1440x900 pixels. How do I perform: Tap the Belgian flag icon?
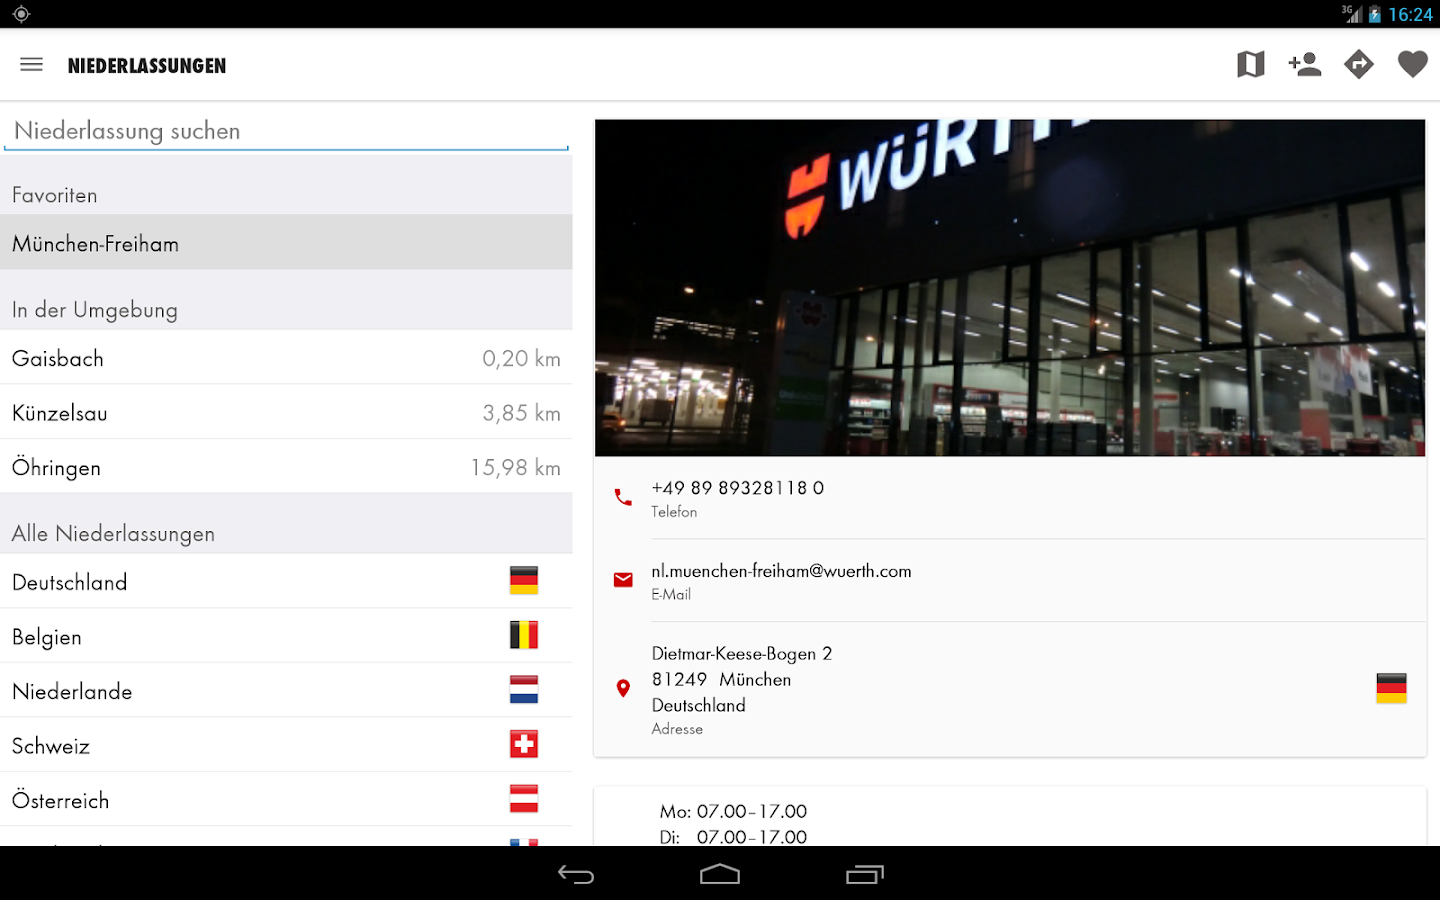(x=524, y=635)
